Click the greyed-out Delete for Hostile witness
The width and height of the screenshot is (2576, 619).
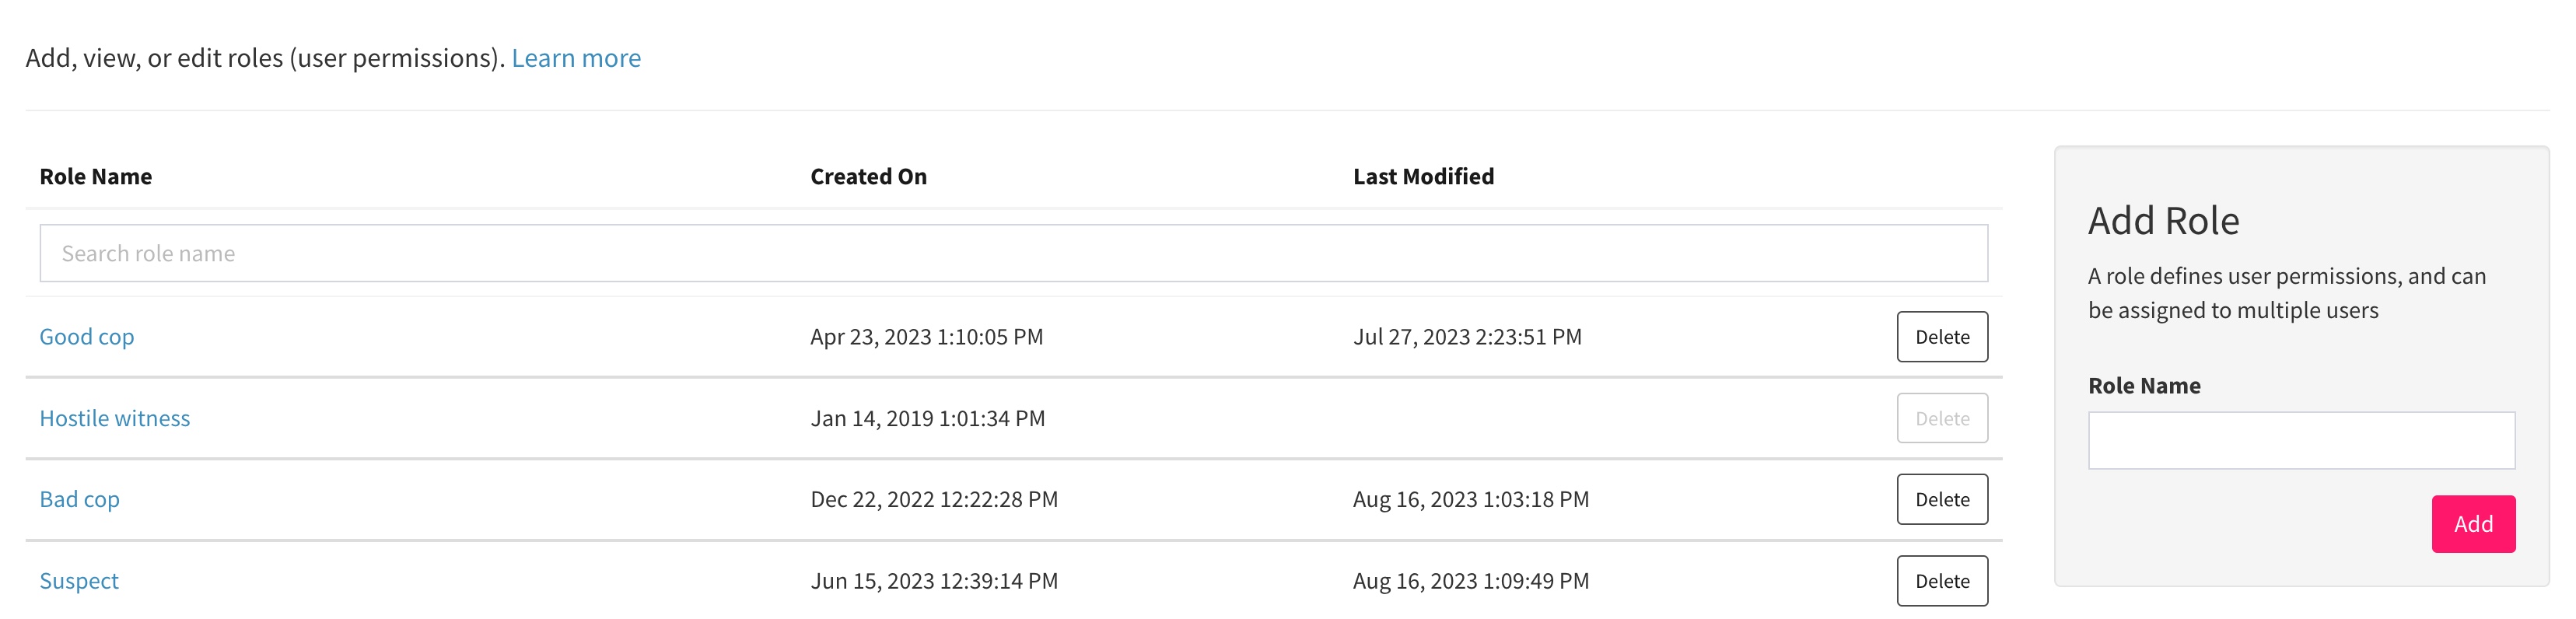coord(1941,418)
